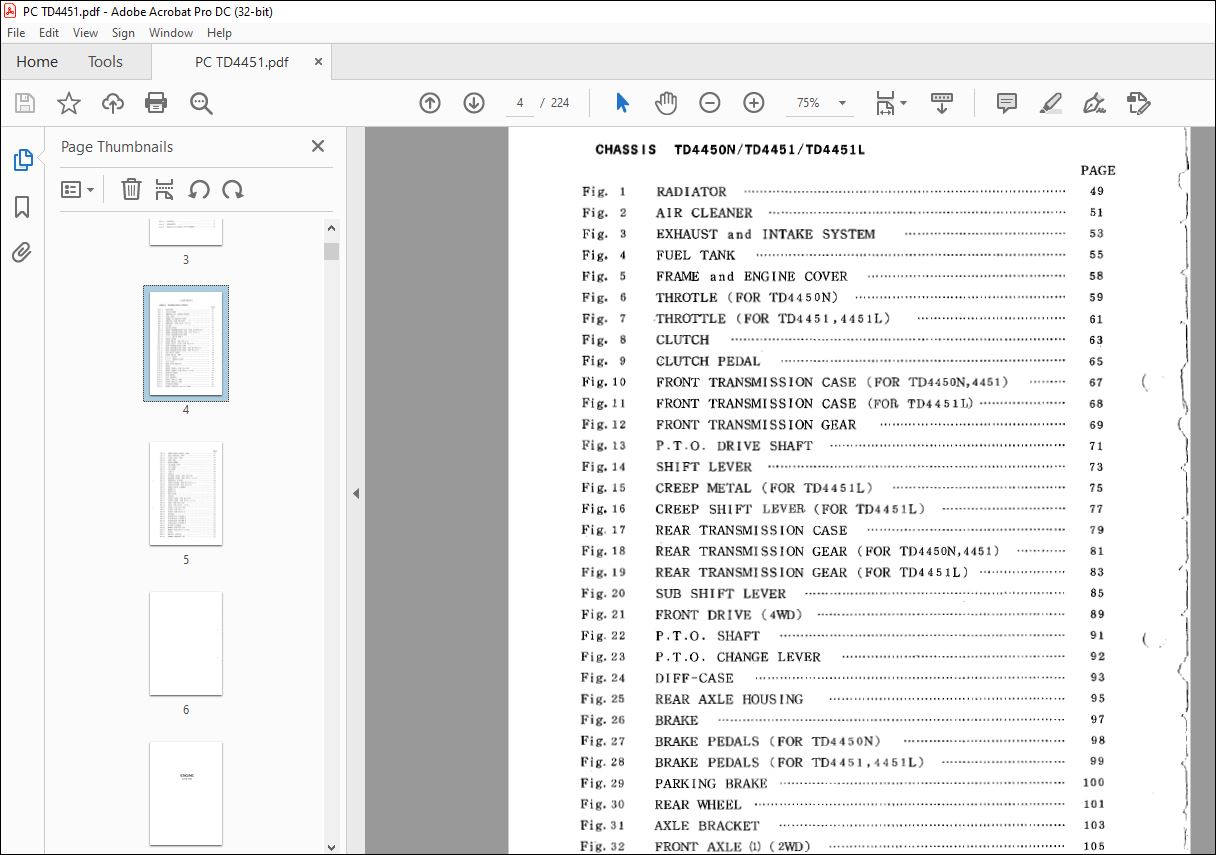
Task: Select the page 7 ENGINE thumbnail
Action: tap(186, 793)
